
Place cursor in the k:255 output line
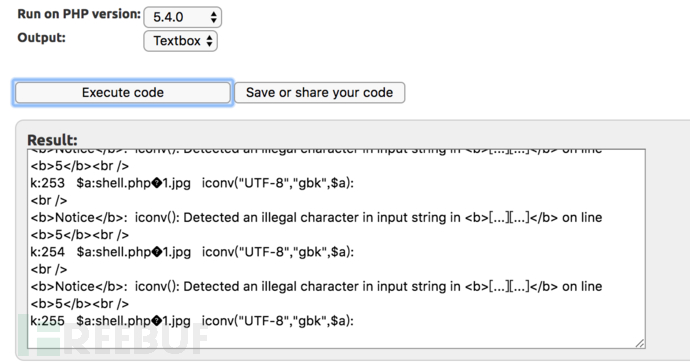pos(192,321)
